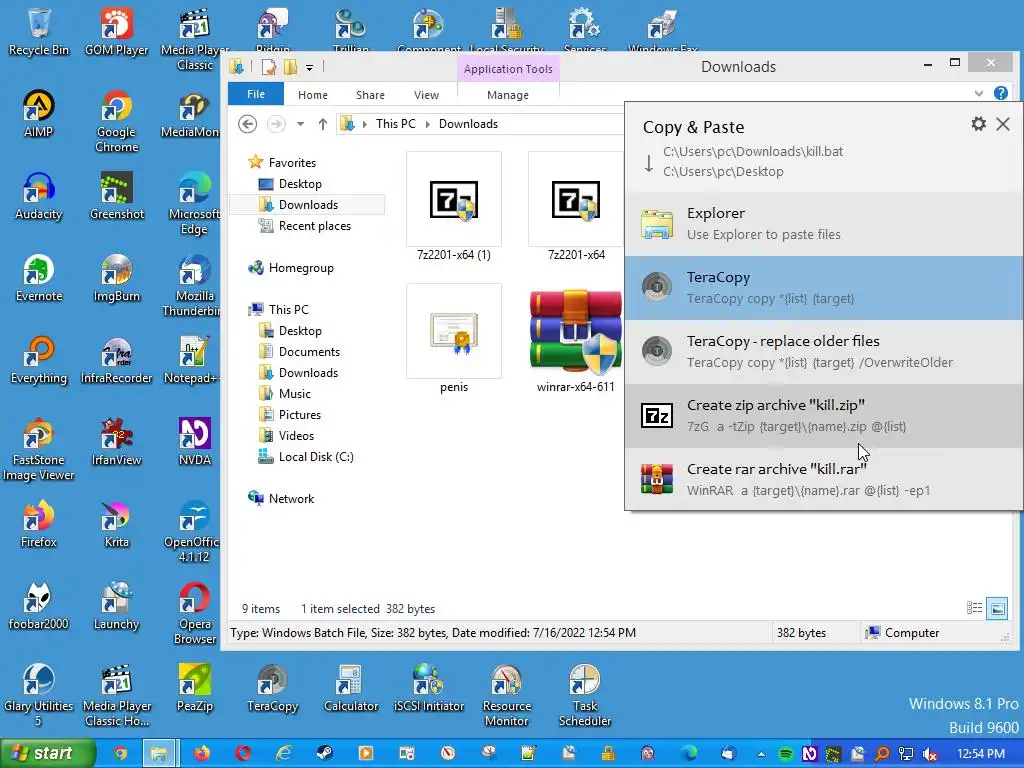Image resolution: width=1024 pixels, height=768 pixels.
Task: Select PeaZip desktop shortcut
Action: pos(195,688)
